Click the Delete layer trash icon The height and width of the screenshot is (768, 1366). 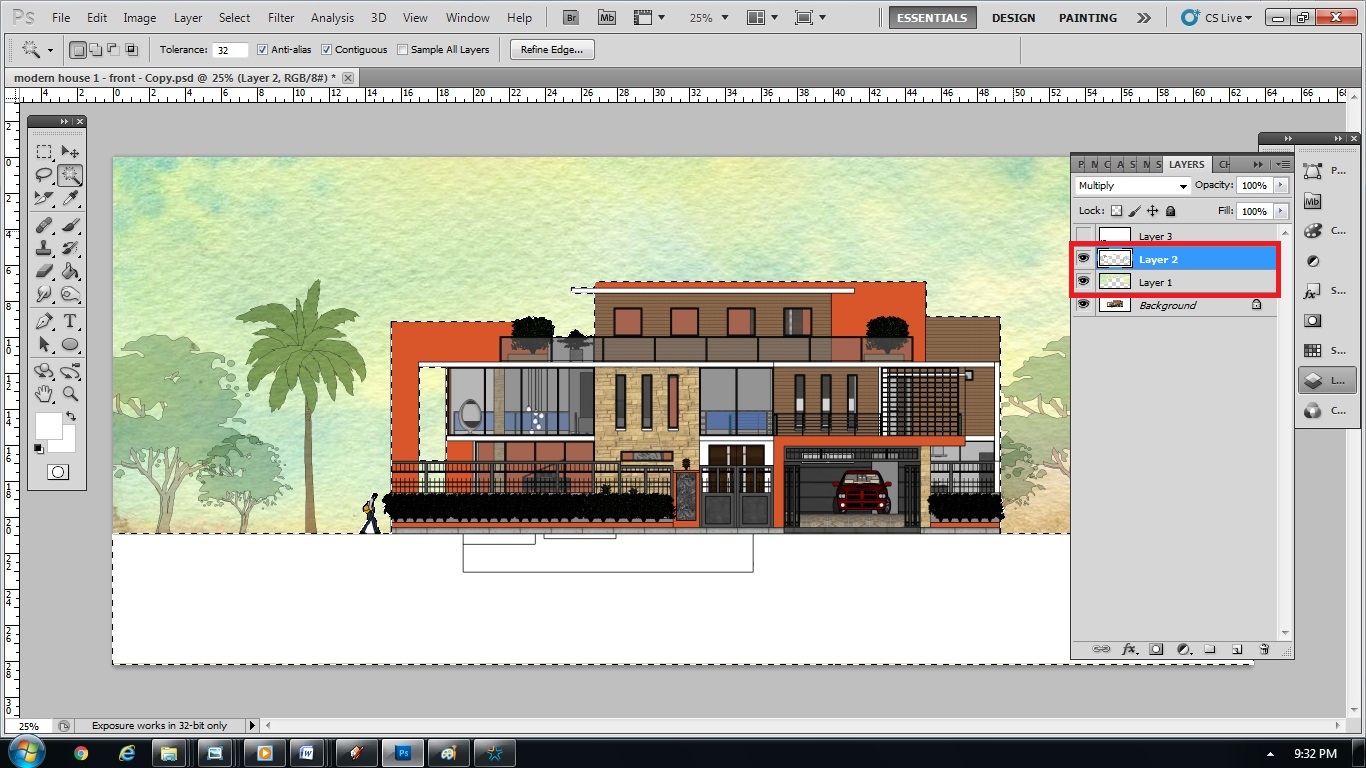pos(1264,649)
